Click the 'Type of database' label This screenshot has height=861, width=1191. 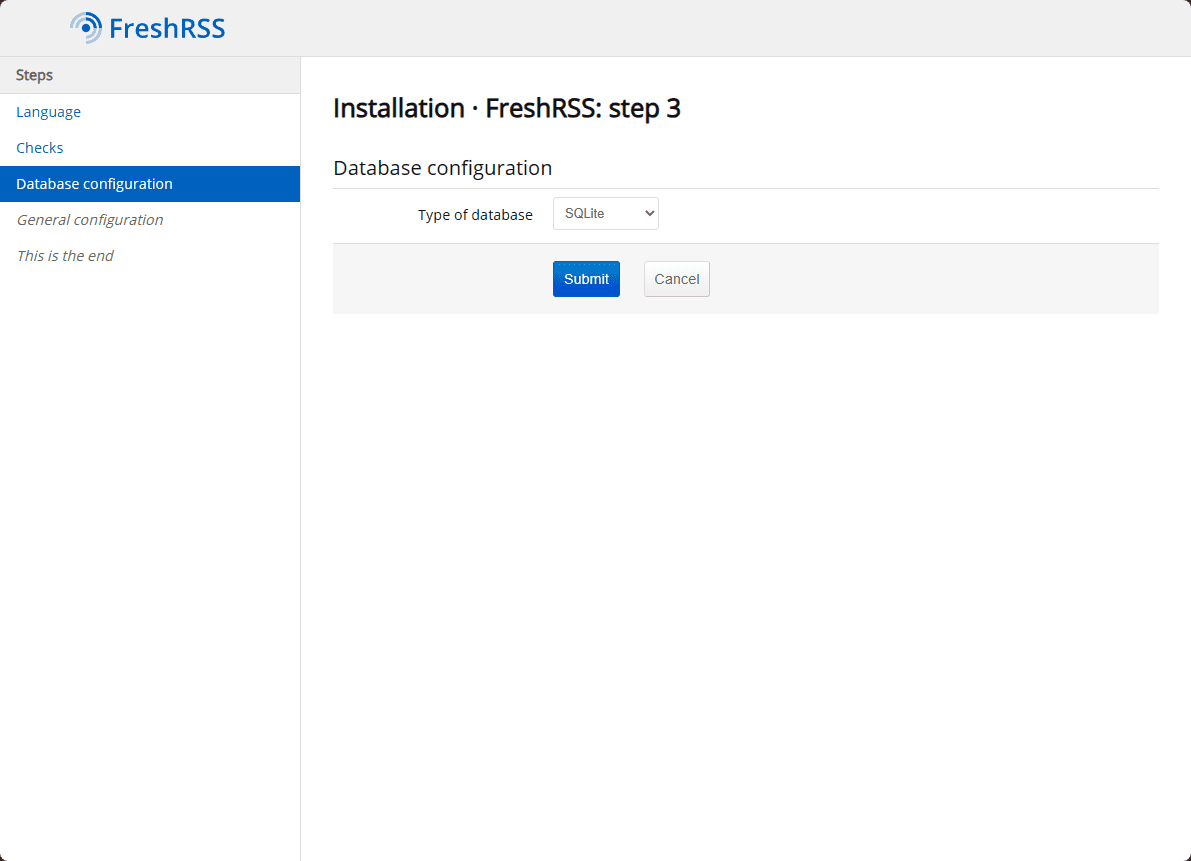coord(475,215)
